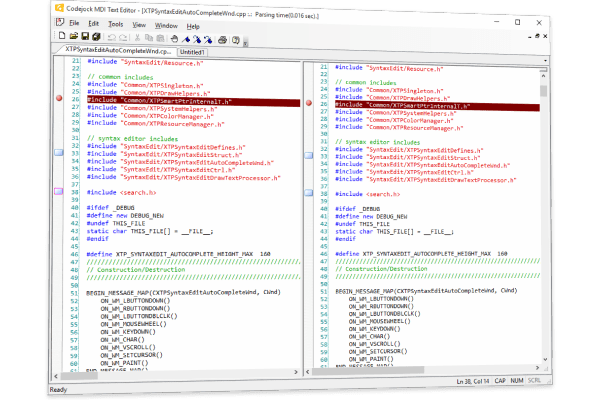Close the MDI child document
The width and height of the screenshot is (600, 400).
545,36
